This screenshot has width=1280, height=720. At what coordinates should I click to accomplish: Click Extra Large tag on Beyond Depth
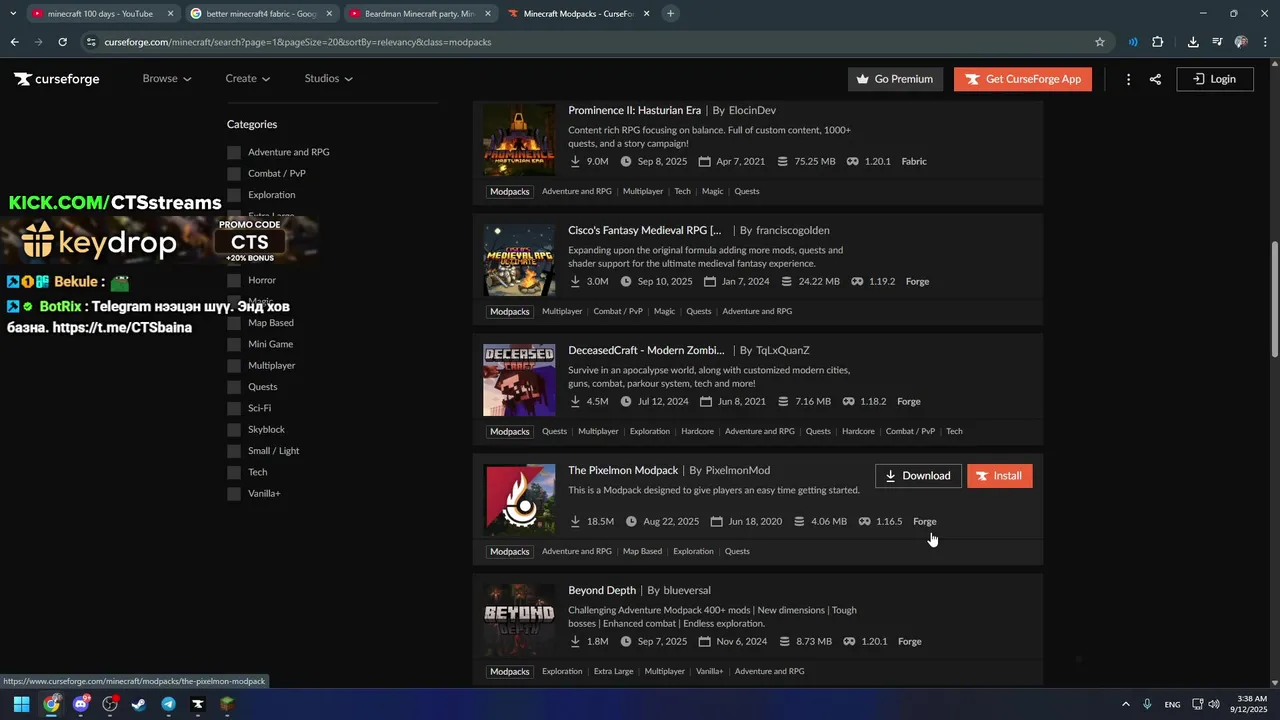pyautogui.click(x=613, y=671)
